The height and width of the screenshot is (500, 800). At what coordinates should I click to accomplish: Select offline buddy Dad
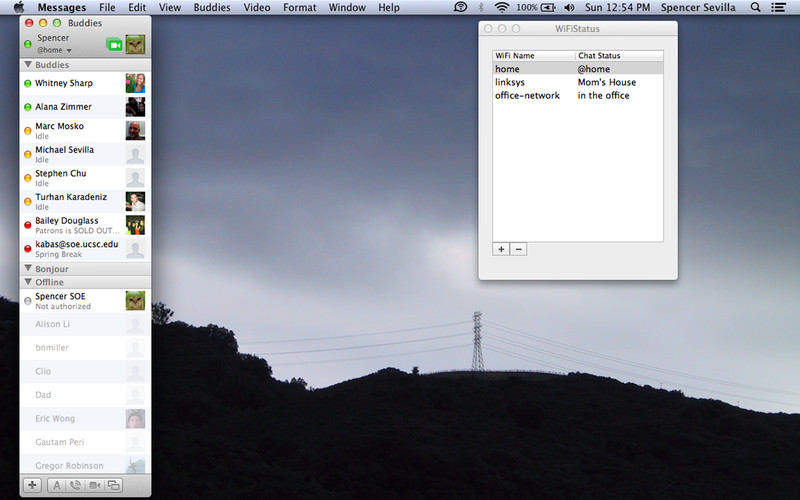(x=85, y=394)
